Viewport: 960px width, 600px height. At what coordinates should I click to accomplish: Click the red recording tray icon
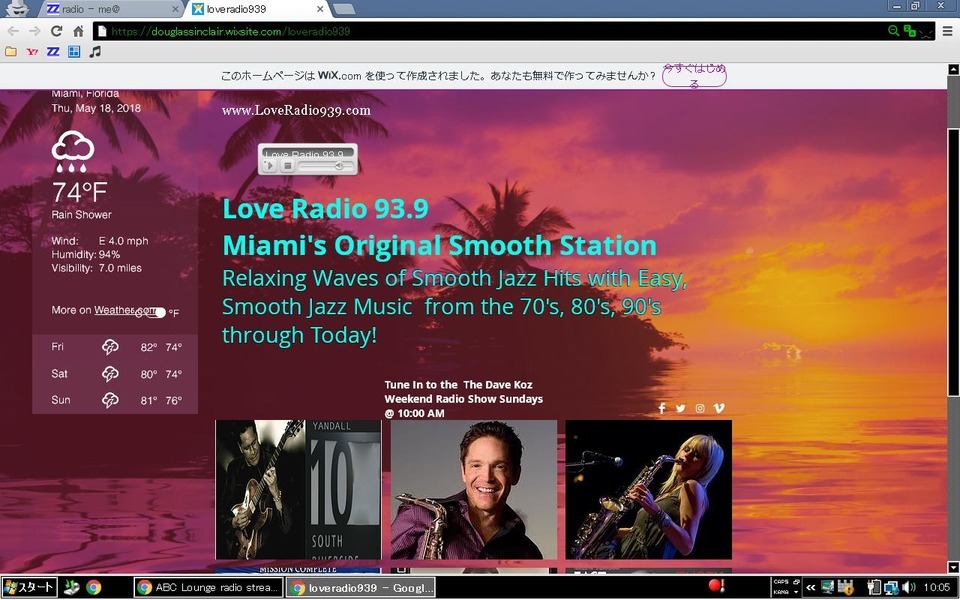tap(716, 587)
